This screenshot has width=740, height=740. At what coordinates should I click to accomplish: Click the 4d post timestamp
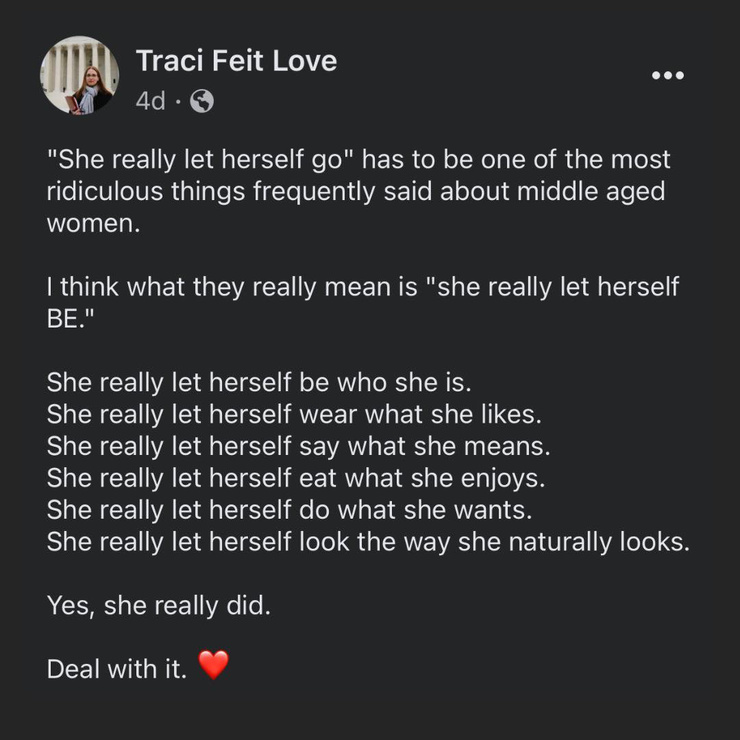click(151, 101)
